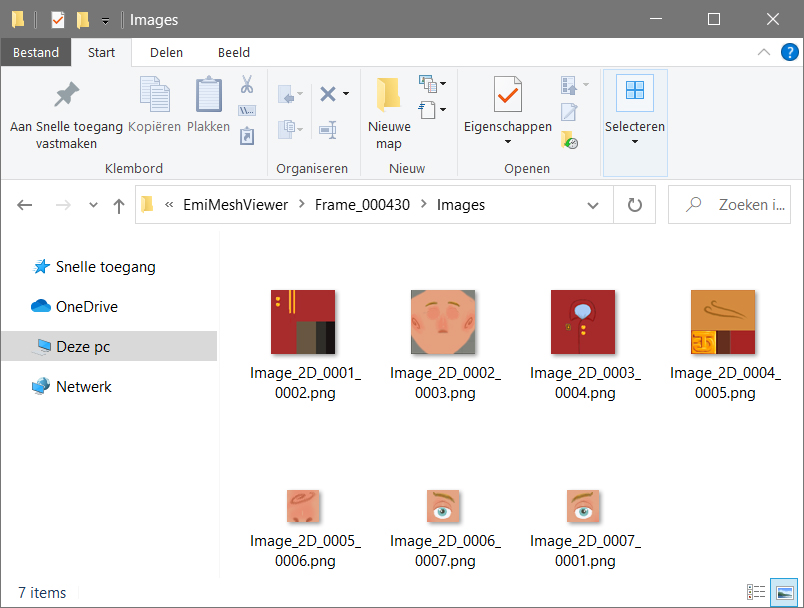Click the scissors cut icon
The width and height of the screenshot is (804, 608).
pyautogui.click(x=247, y=84)
